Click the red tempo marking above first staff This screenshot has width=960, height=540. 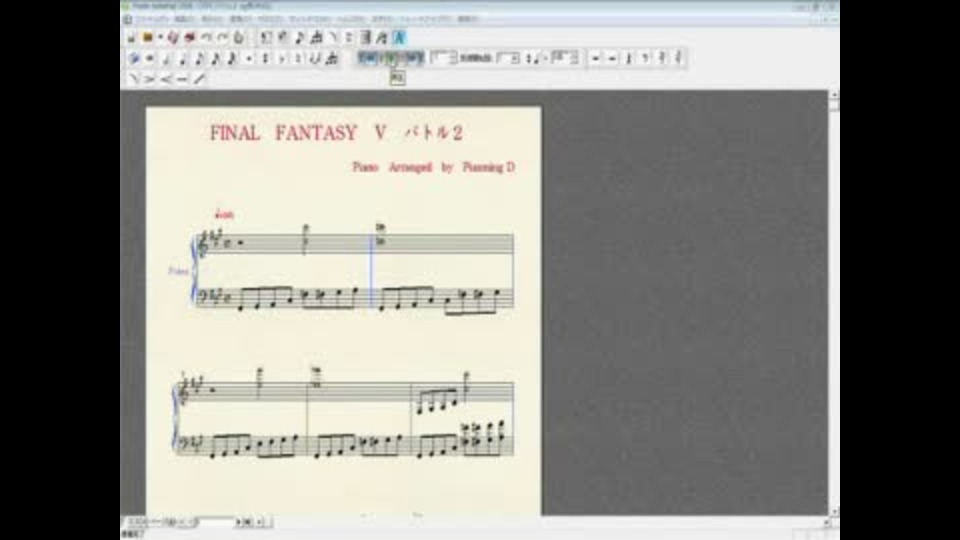(225, 214)
